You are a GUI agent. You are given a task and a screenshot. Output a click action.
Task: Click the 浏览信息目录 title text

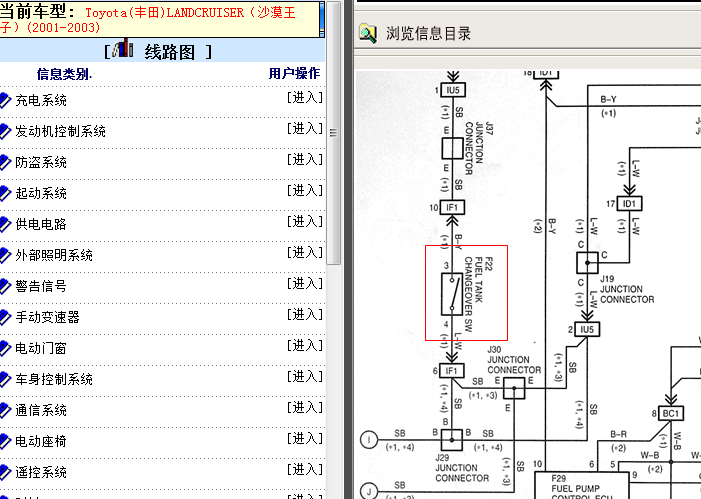coord(428,34)
